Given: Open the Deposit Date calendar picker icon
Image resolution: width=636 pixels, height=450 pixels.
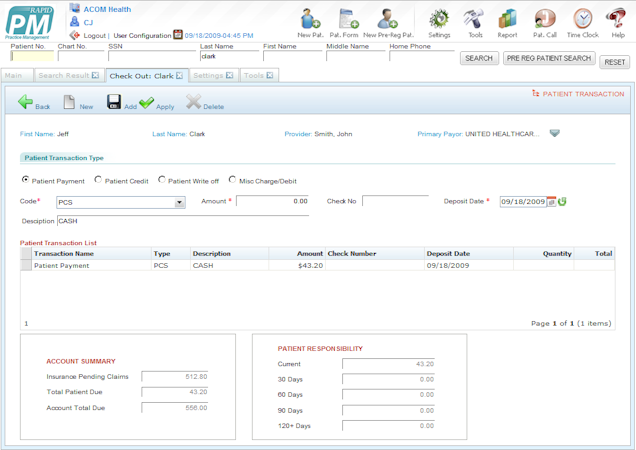Looking at the screenshot, I should [551, 202].
